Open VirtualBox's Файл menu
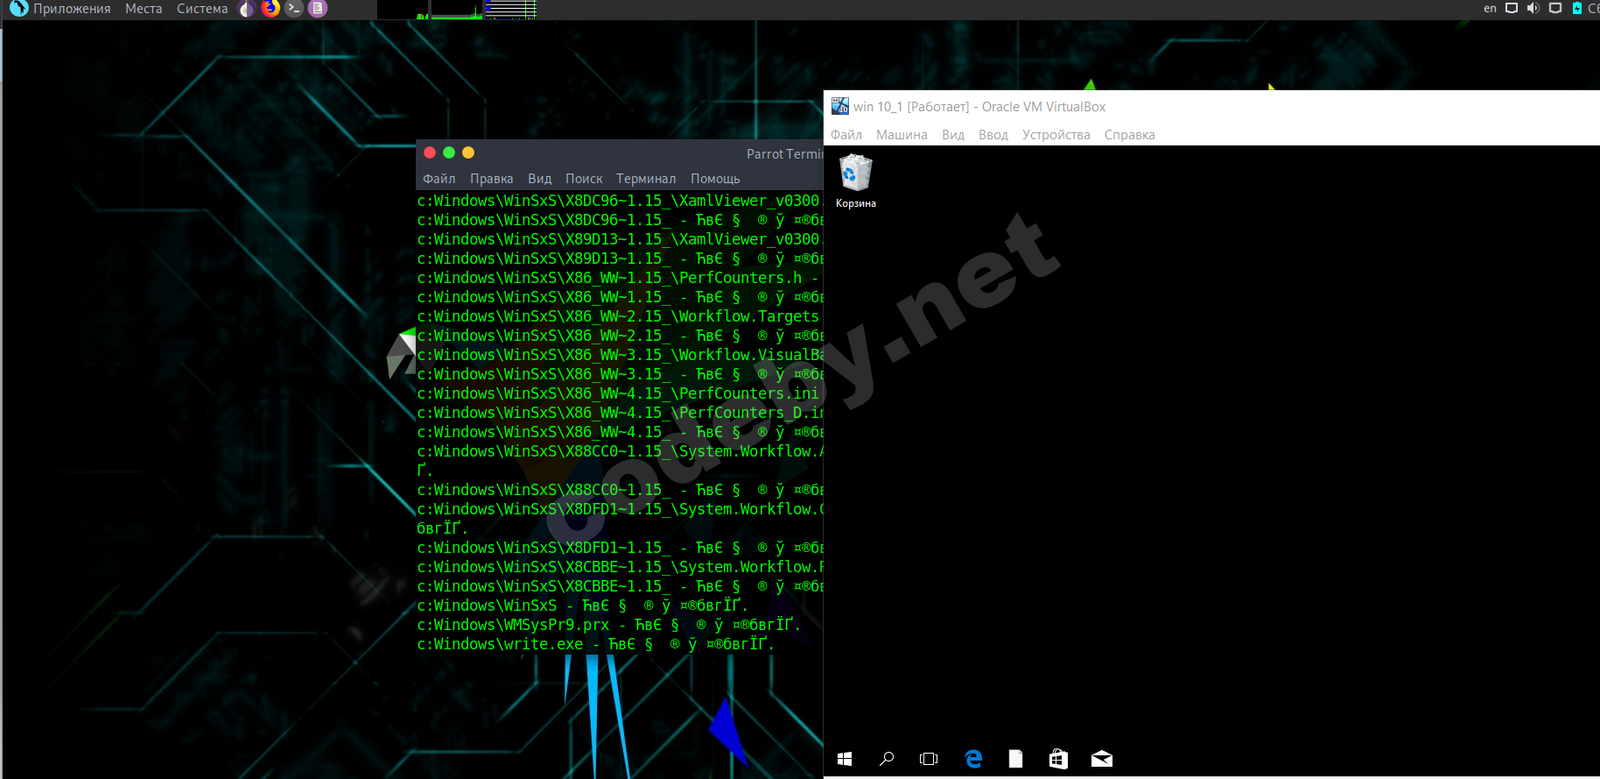This screenshot has width=1600, height=779. tap(846, 135)
